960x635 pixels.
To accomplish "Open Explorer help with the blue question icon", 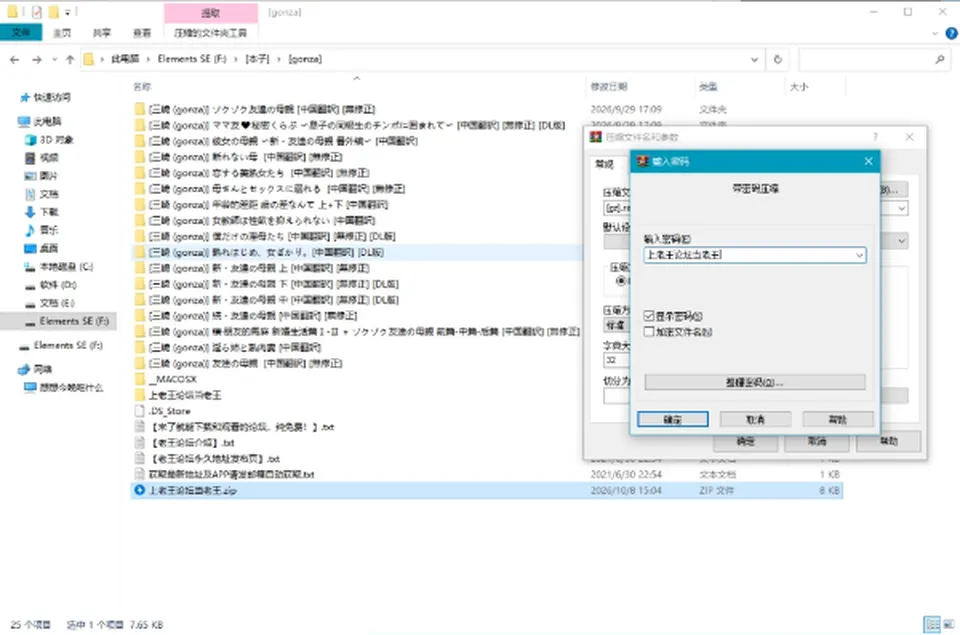I will coord(951,33).
